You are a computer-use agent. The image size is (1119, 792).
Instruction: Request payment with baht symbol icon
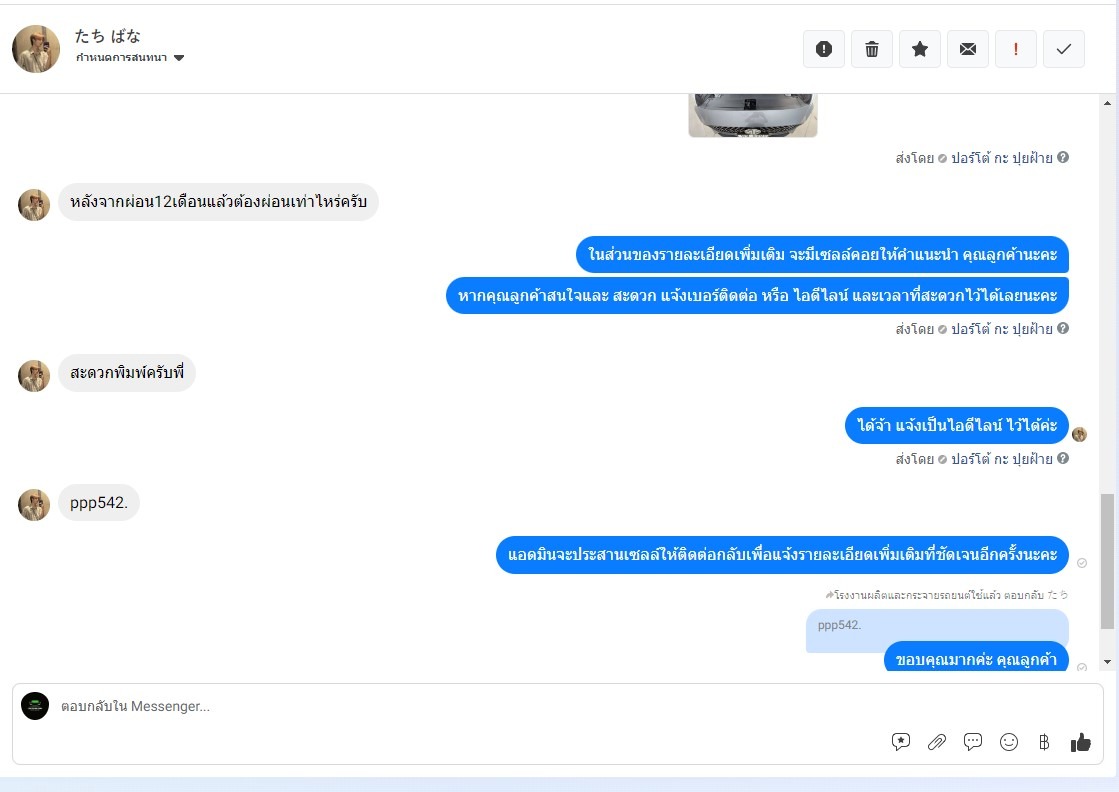pyautogui.click(x=1044, y=742)
